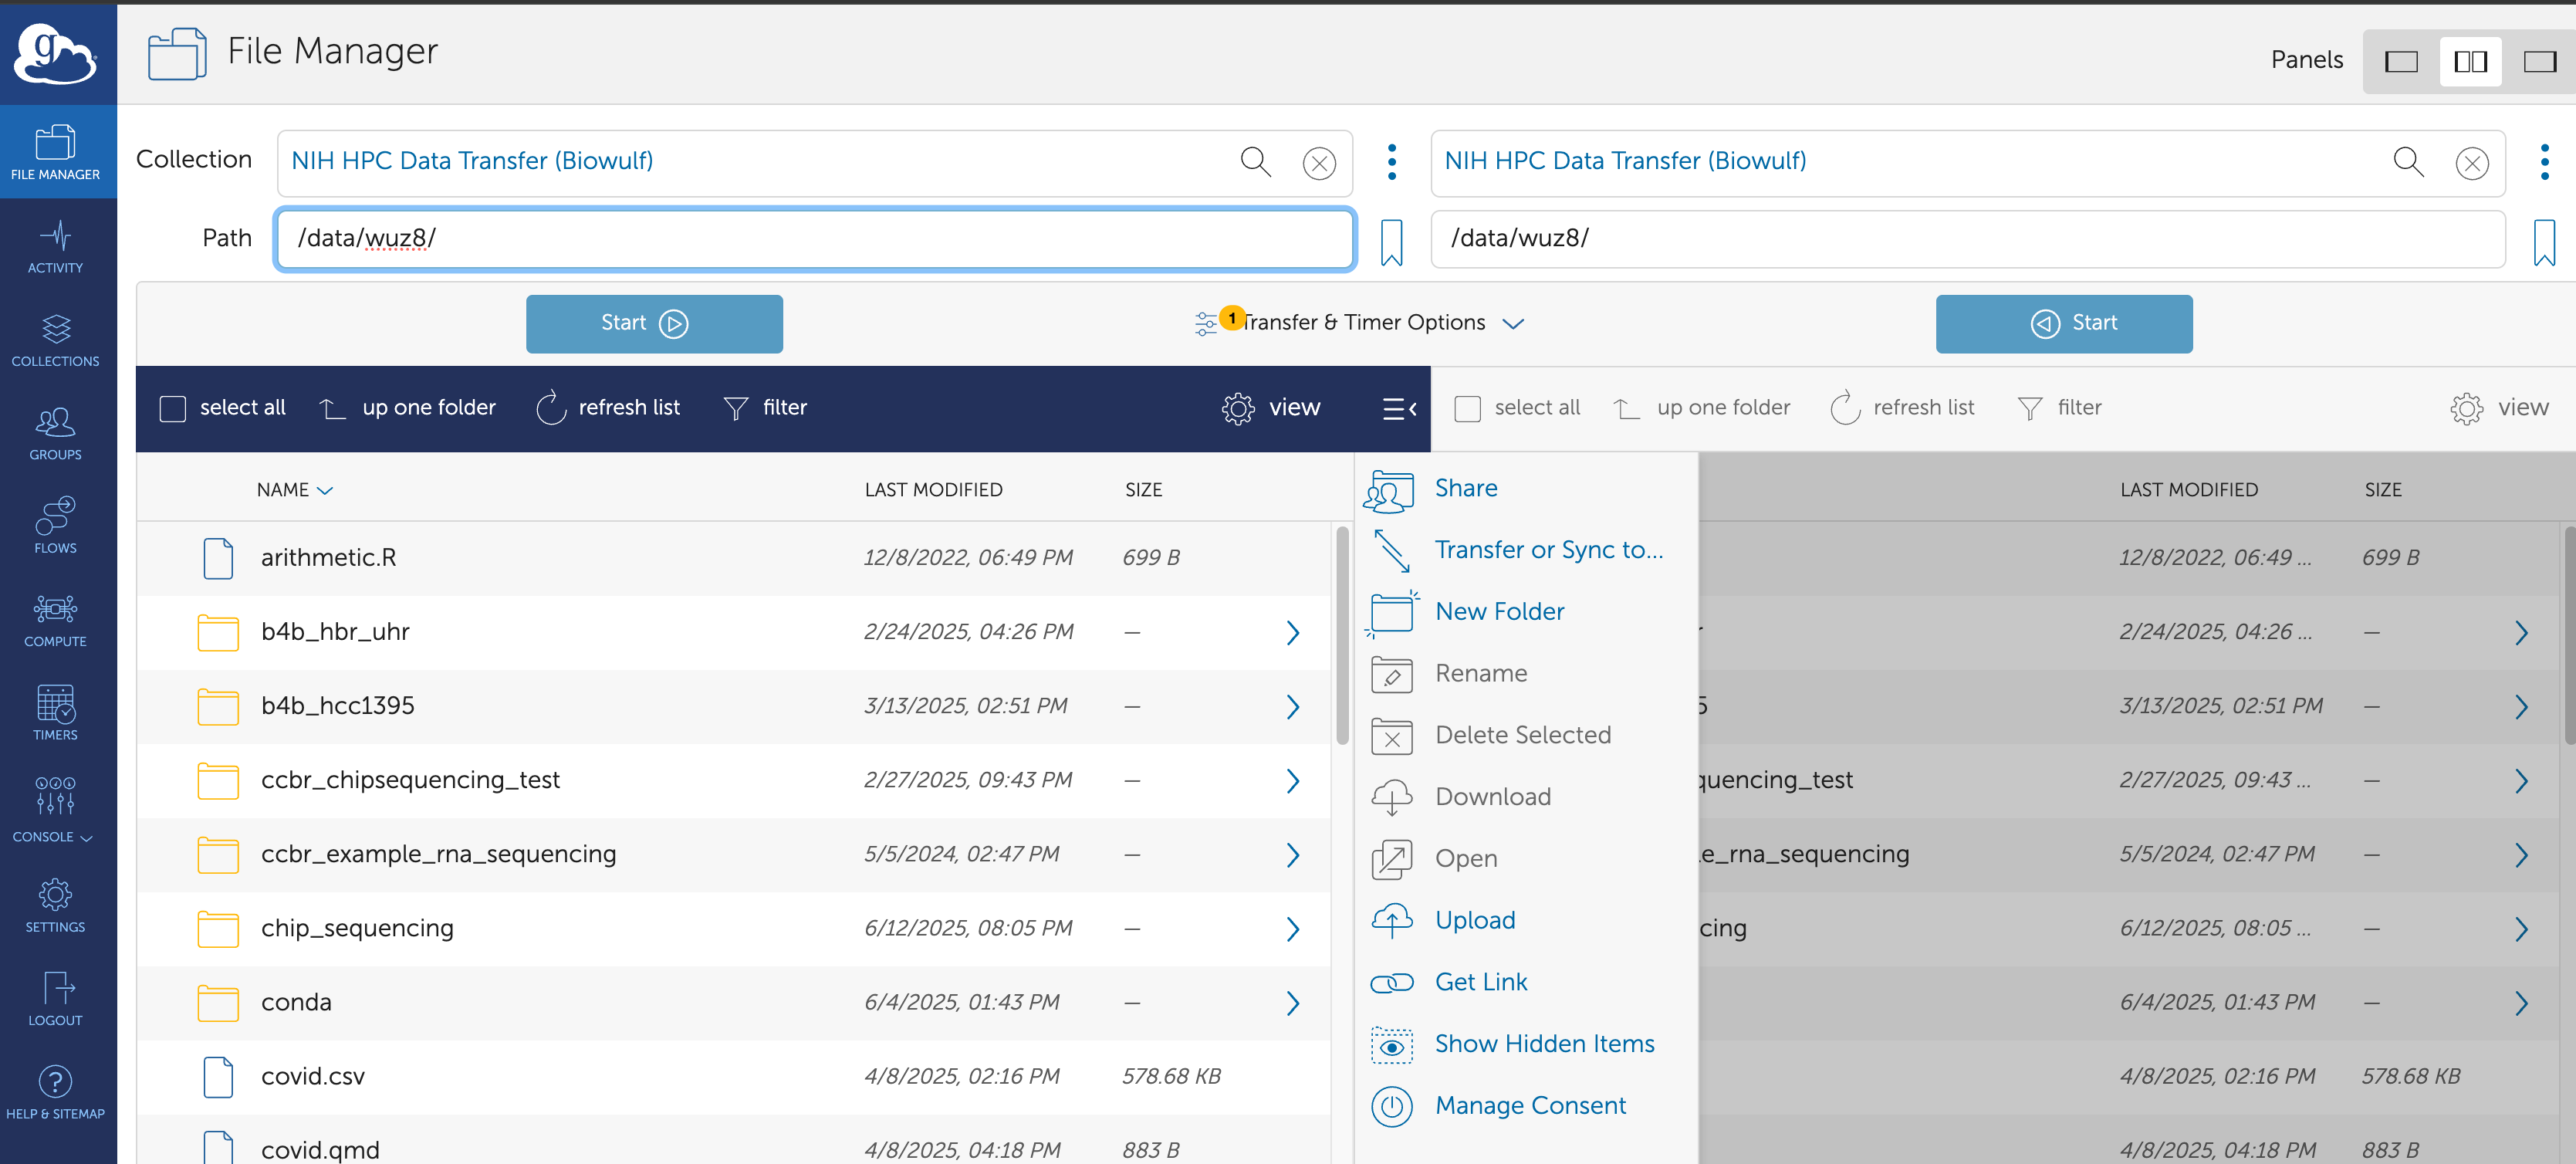Screen dimensions: 2576x1164
Task: Search collections with right panel magnifier icon
Action: pos(2408,162)
